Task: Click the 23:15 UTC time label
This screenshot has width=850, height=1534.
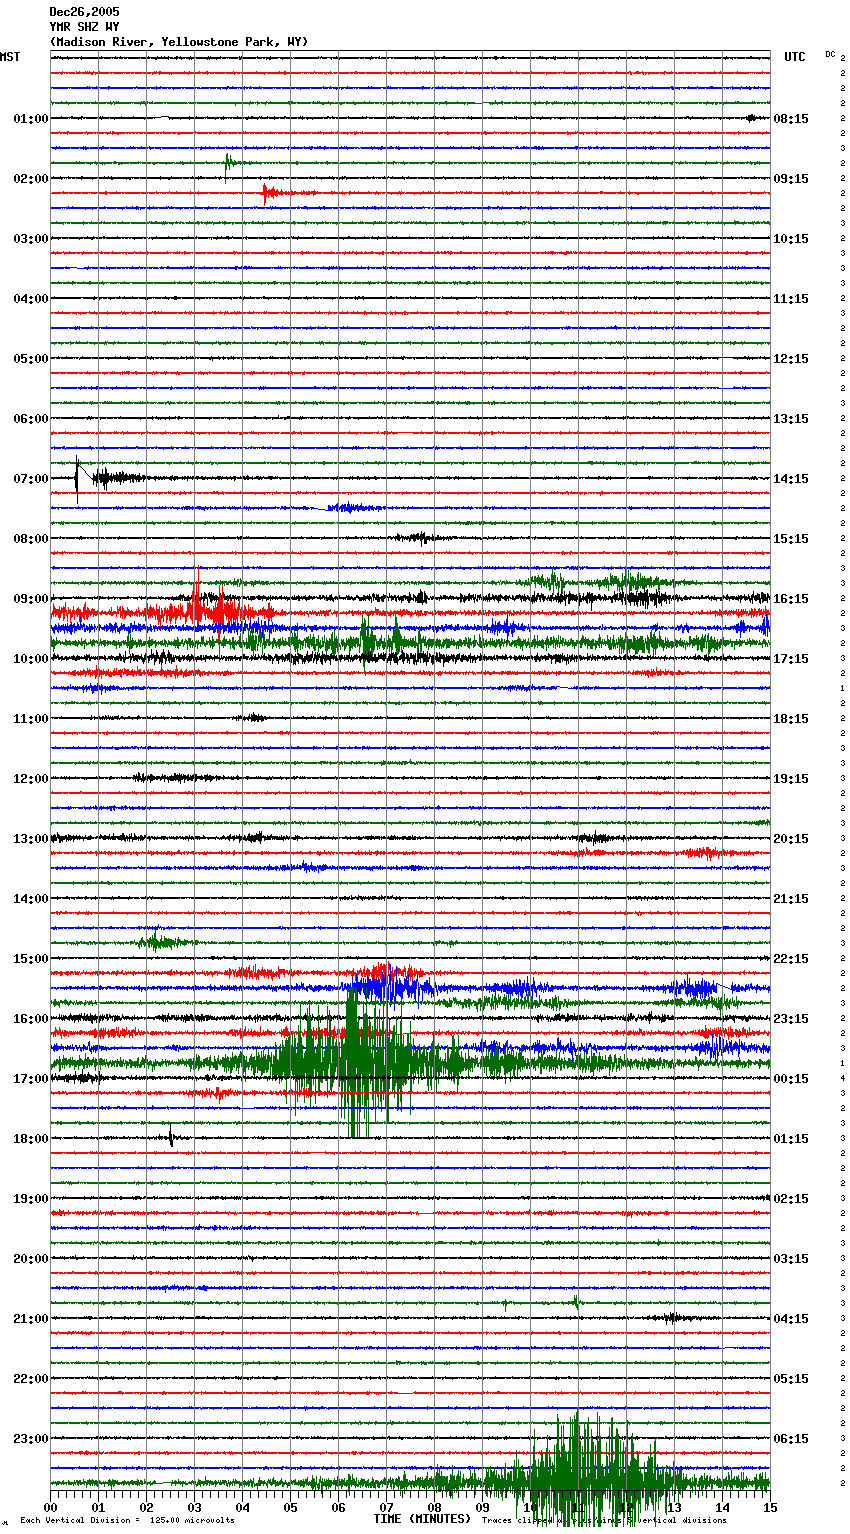Action: click(791, 1019)
